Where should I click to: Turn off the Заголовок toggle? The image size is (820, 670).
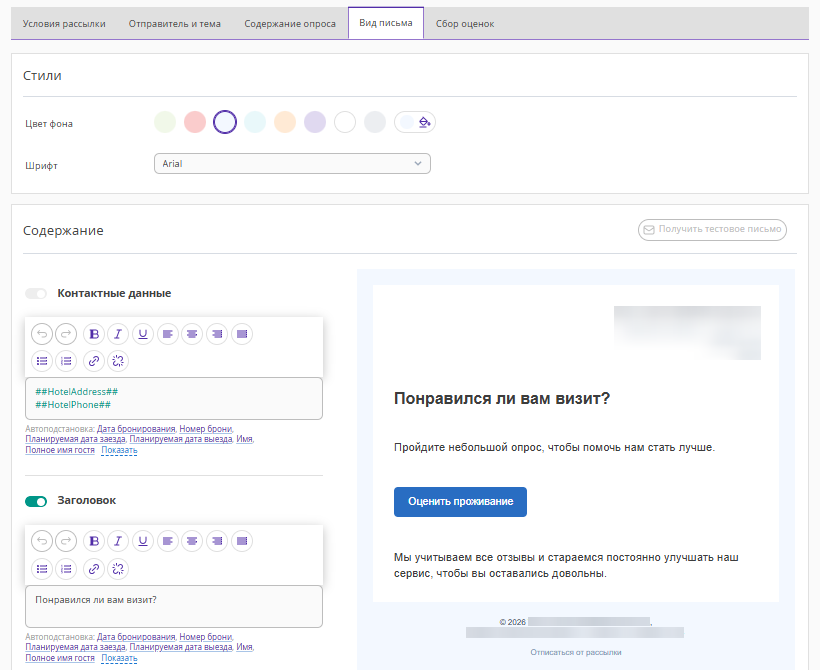coord(36,501)
